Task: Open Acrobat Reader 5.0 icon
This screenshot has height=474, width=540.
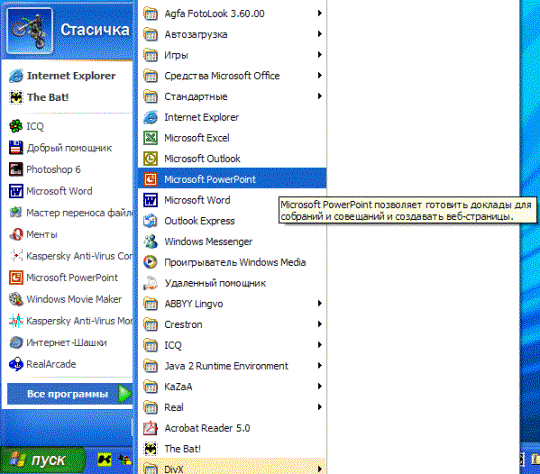Action: [x=150, y=428]
